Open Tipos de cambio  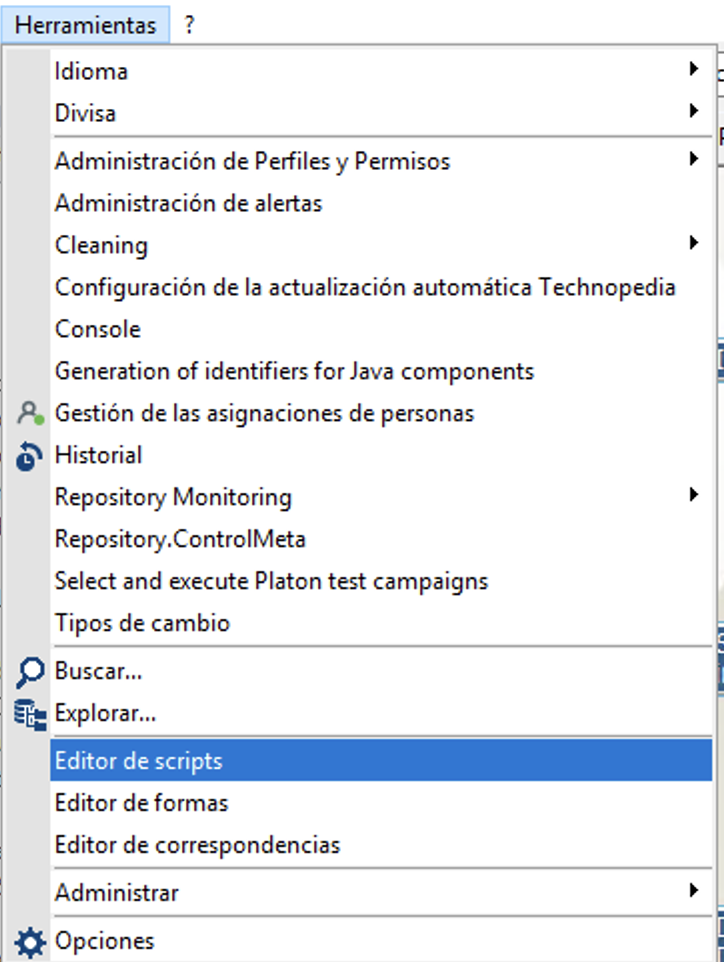coord(381,623)
